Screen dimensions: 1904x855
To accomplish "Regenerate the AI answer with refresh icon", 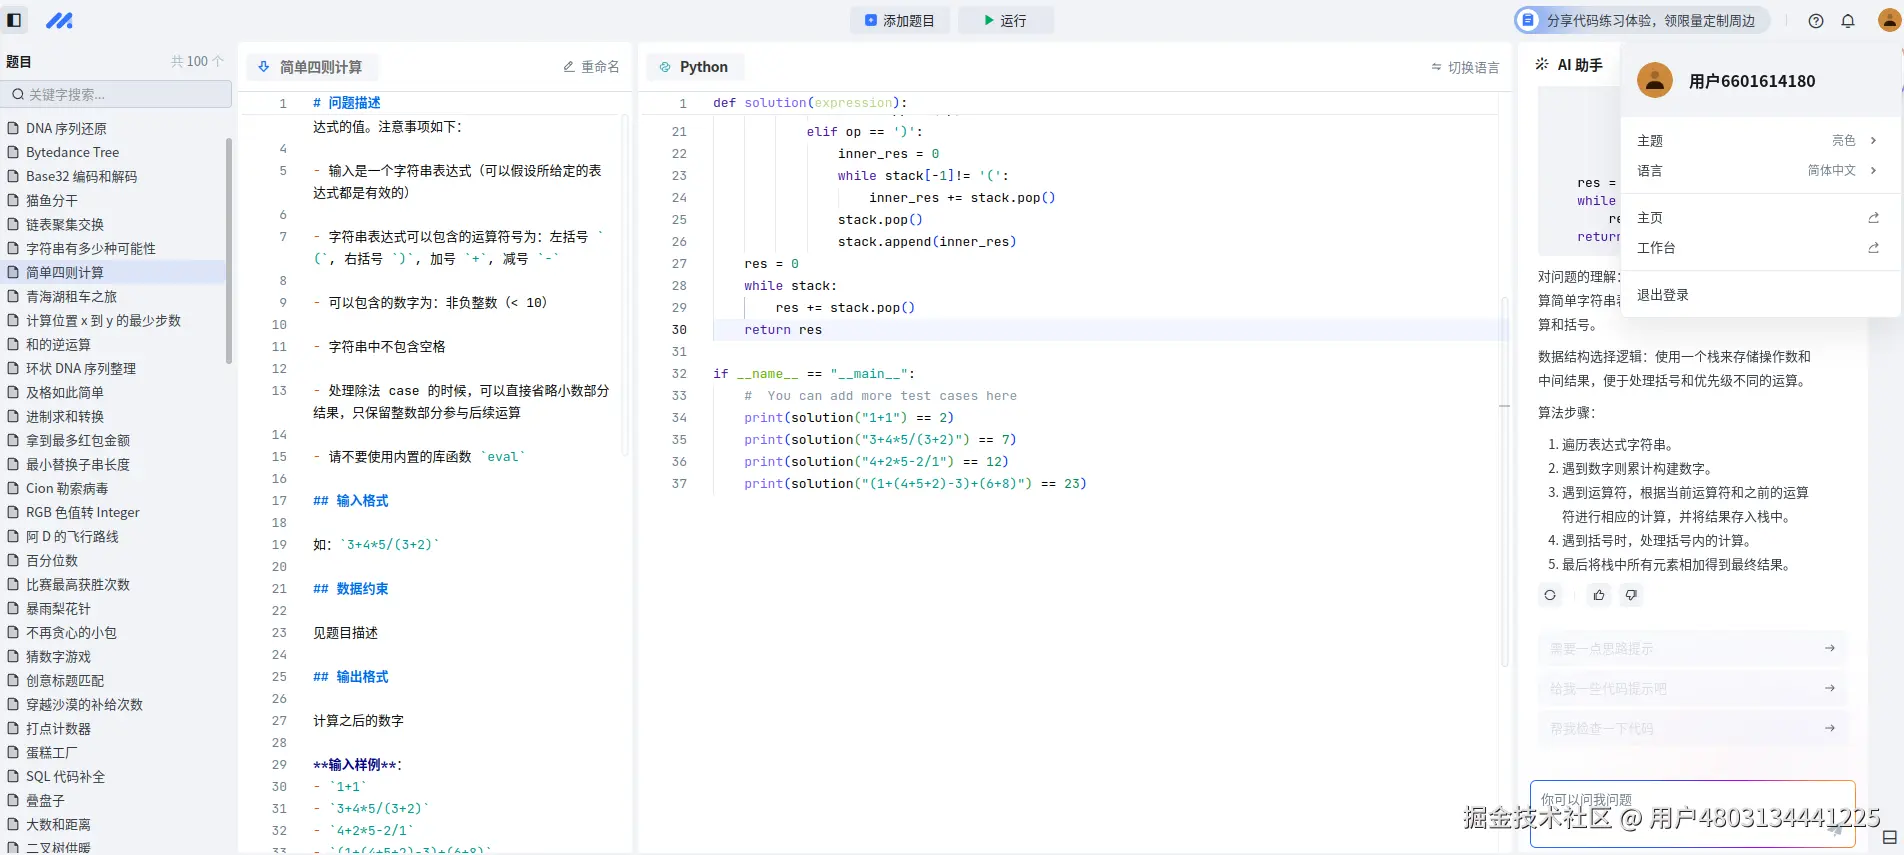I will [x=1550, y=595].
